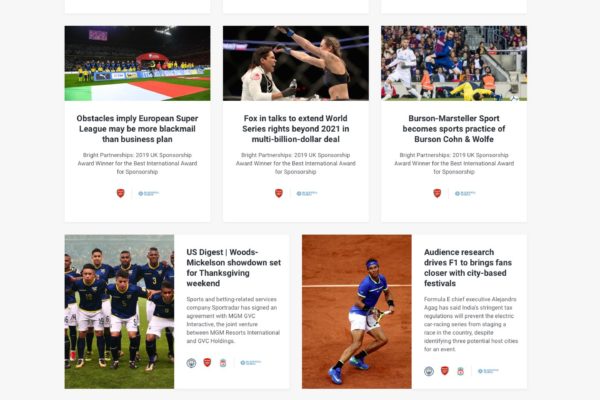
Task: Open 'Obstacles imply European Super League' headline
Action: click(137, 129)
